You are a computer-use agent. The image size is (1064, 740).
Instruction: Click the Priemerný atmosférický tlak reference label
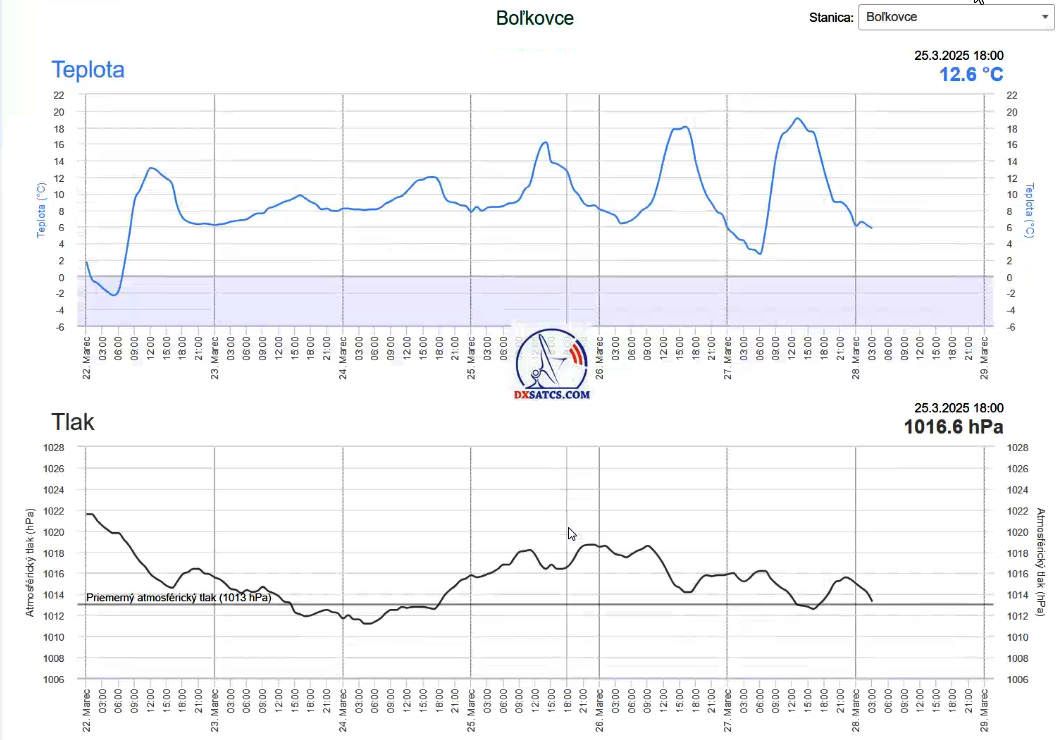(178, 598)
